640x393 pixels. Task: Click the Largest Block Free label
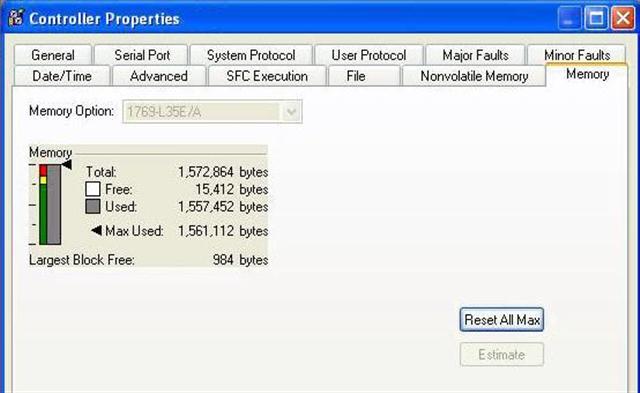[x=82, y=260]
